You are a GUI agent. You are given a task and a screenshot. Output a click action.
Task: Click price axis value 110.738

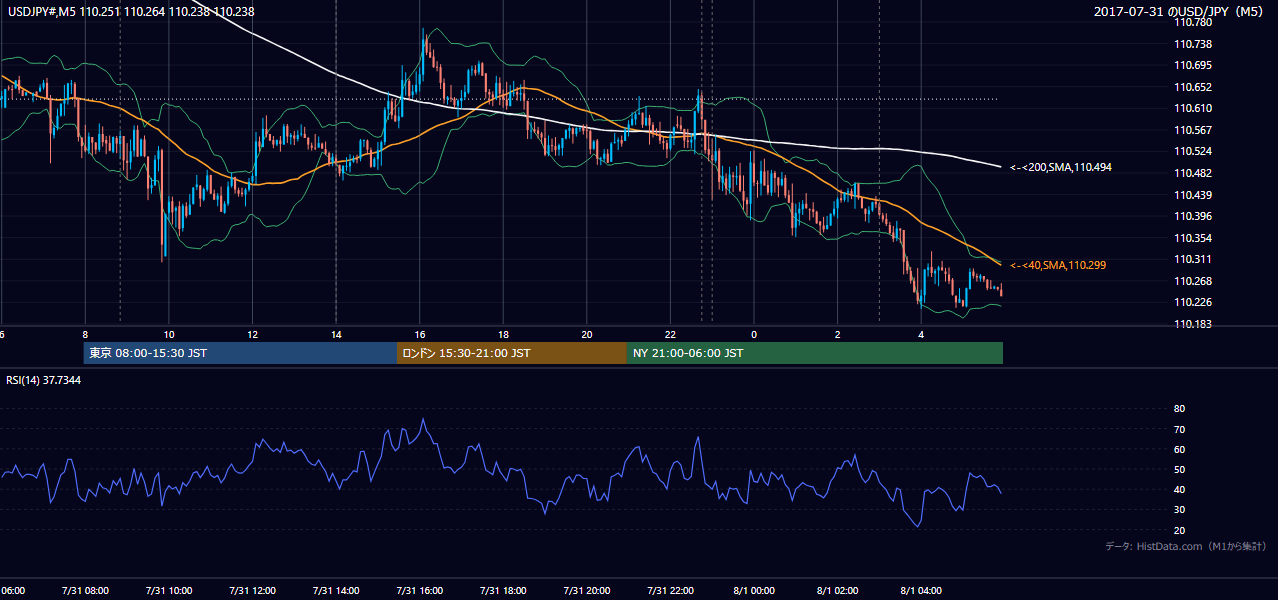point(1192,44)
